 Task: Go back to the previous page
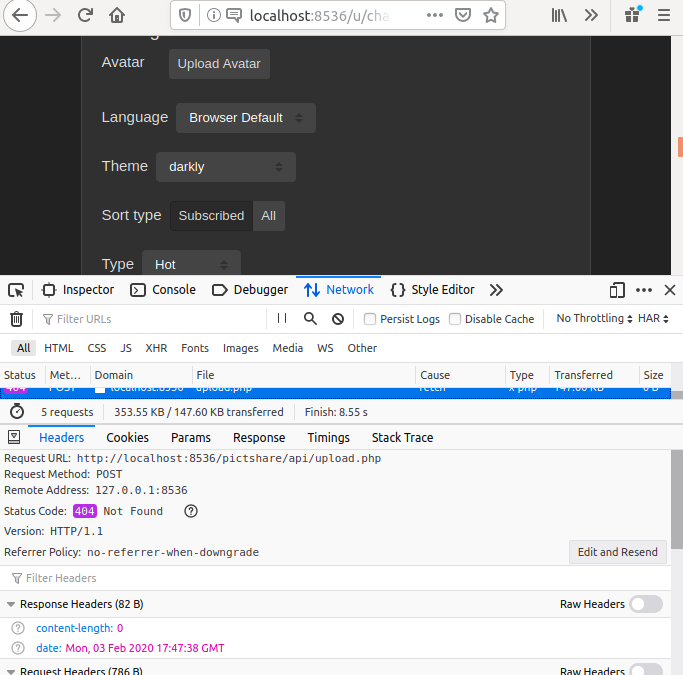point(20,16)
